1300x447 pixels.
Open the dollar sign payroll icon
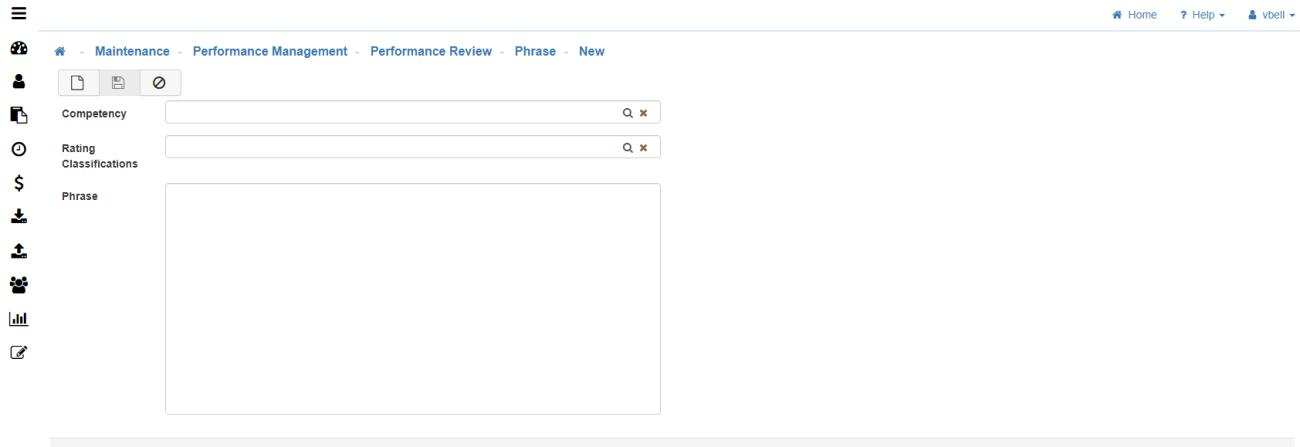18,183
